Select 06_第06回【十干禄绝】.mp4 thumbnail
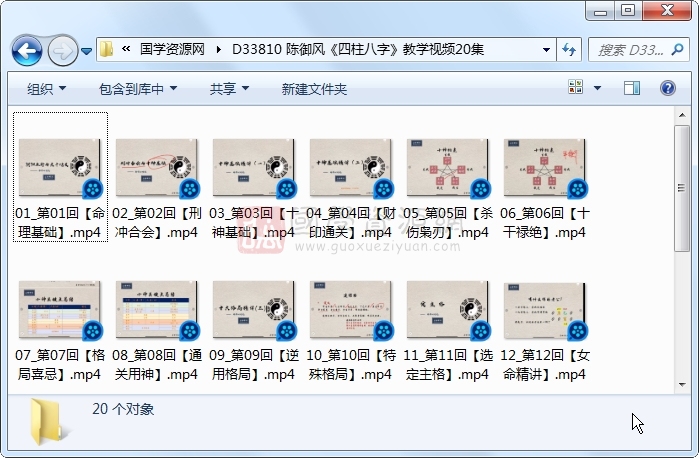This screenshot has height=458, width=699. (545, 168)
